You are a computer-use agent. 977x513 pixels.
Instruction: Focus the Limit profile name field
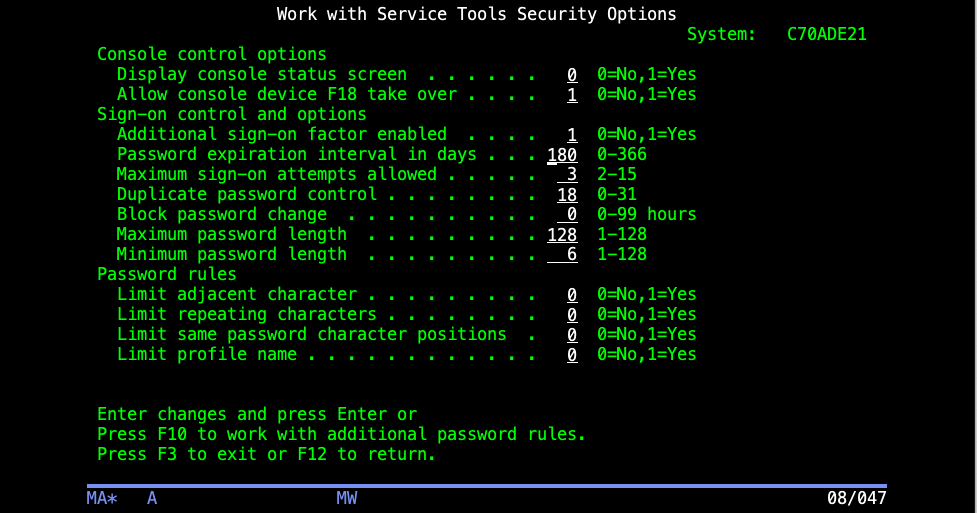pyautogui.click(x=572, y=355)
